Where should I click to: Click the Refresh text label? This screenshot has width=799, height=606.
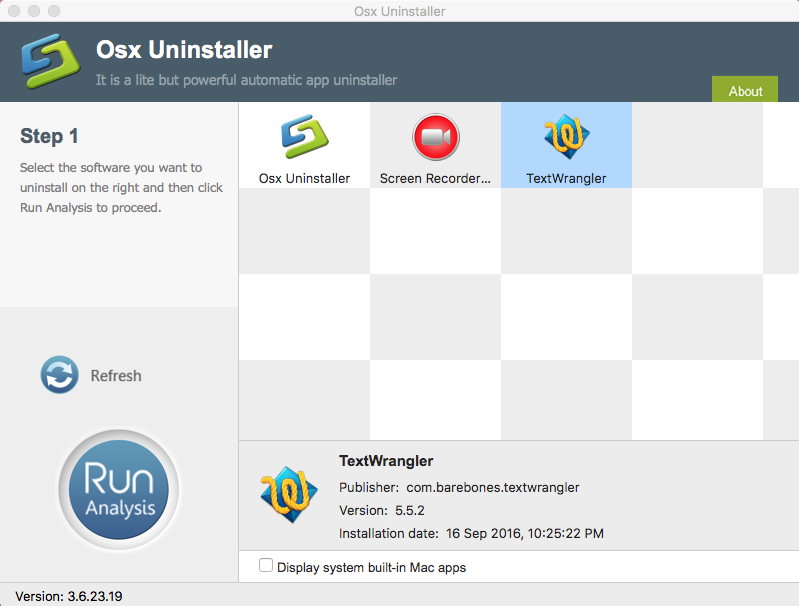pyautogui.click(x=116, y=376)
